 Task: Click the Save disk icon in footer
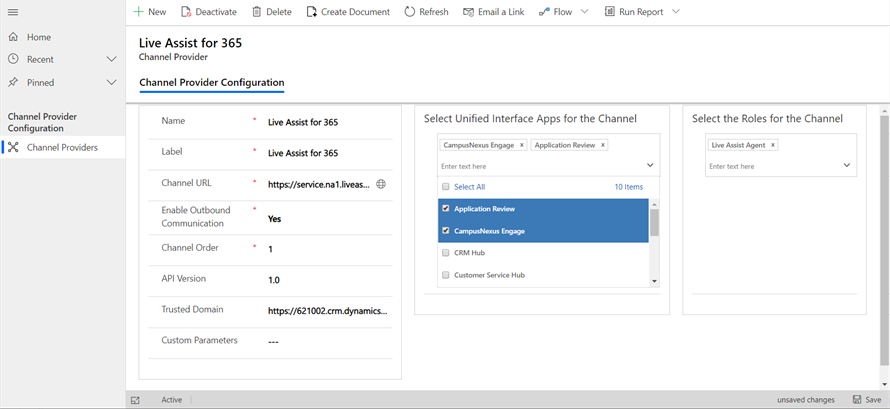coord(858,400)
